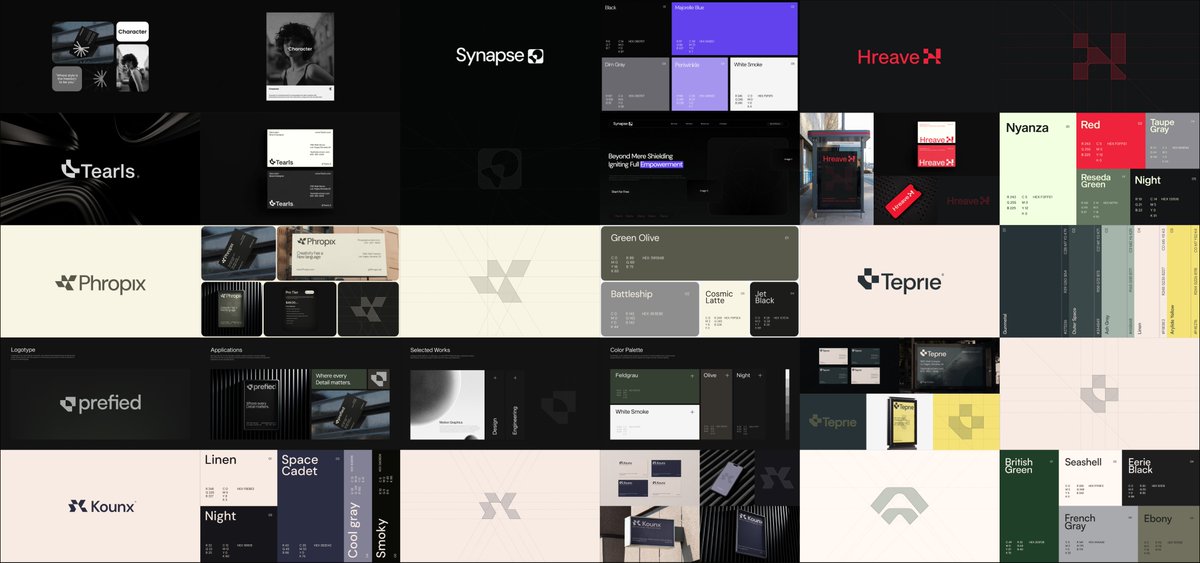Select the Phropix construction-grid mark
Image resolution: width=1200 pixels, height=563 pixels.
[x=499, y=281]
